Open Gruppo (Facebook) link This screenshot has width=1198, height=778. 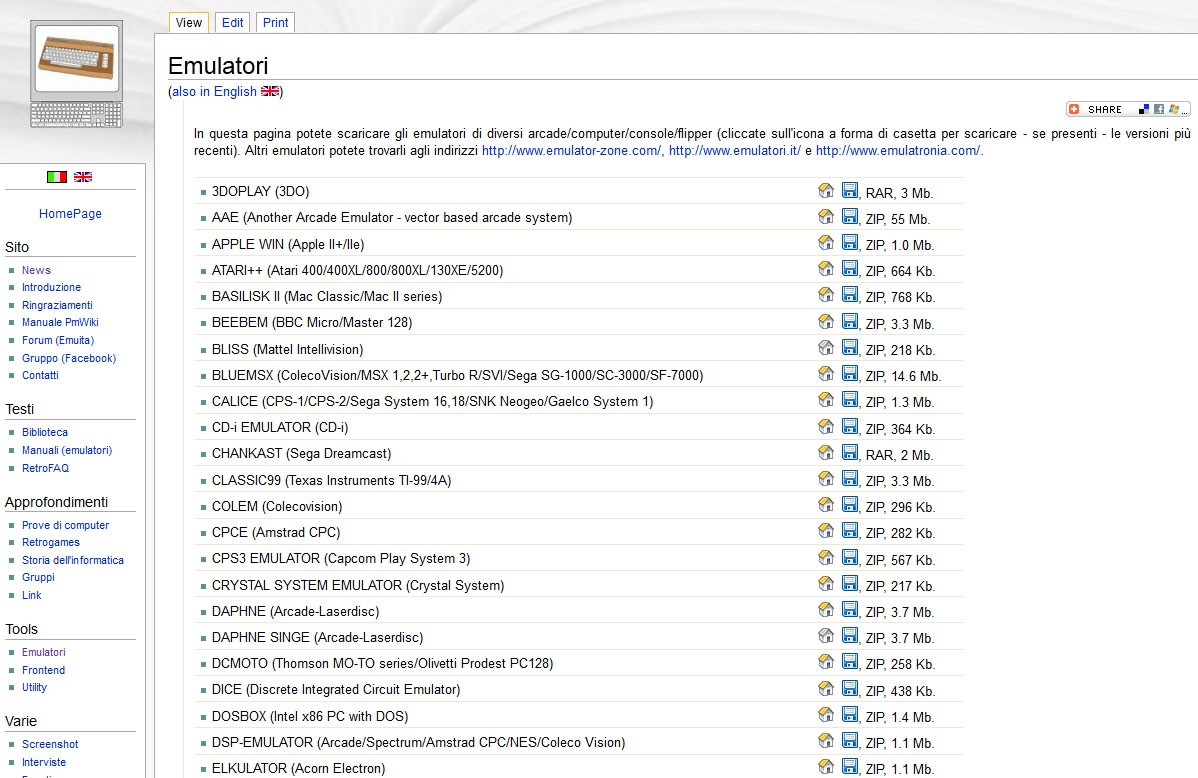click(69, 358)
